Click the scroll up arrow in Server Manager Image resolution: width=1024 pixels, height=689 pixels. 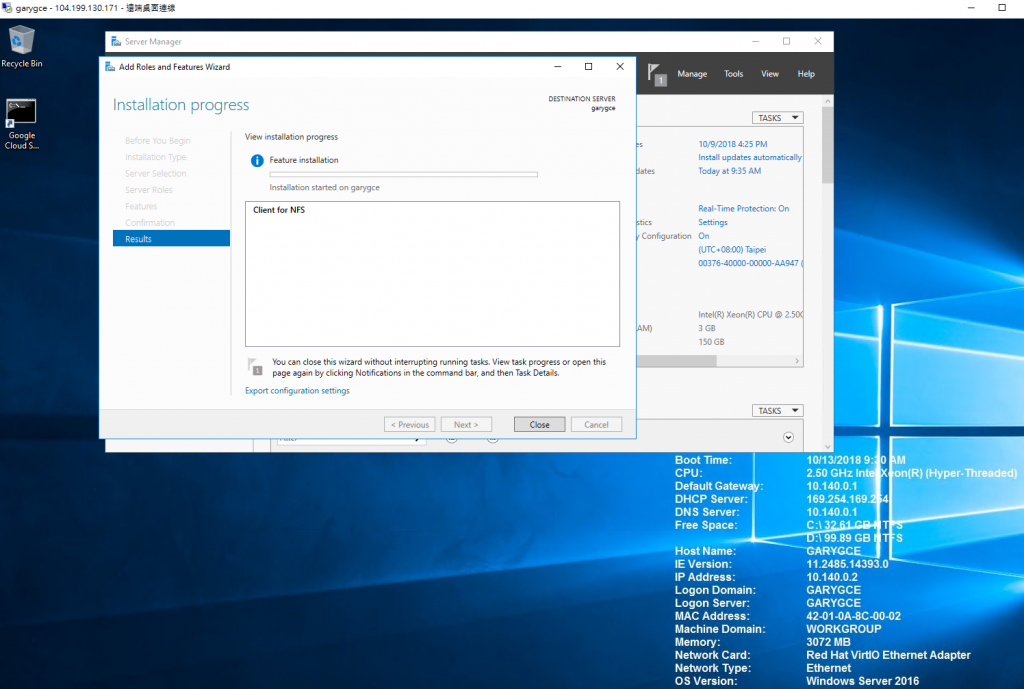(x=827, y=101)
